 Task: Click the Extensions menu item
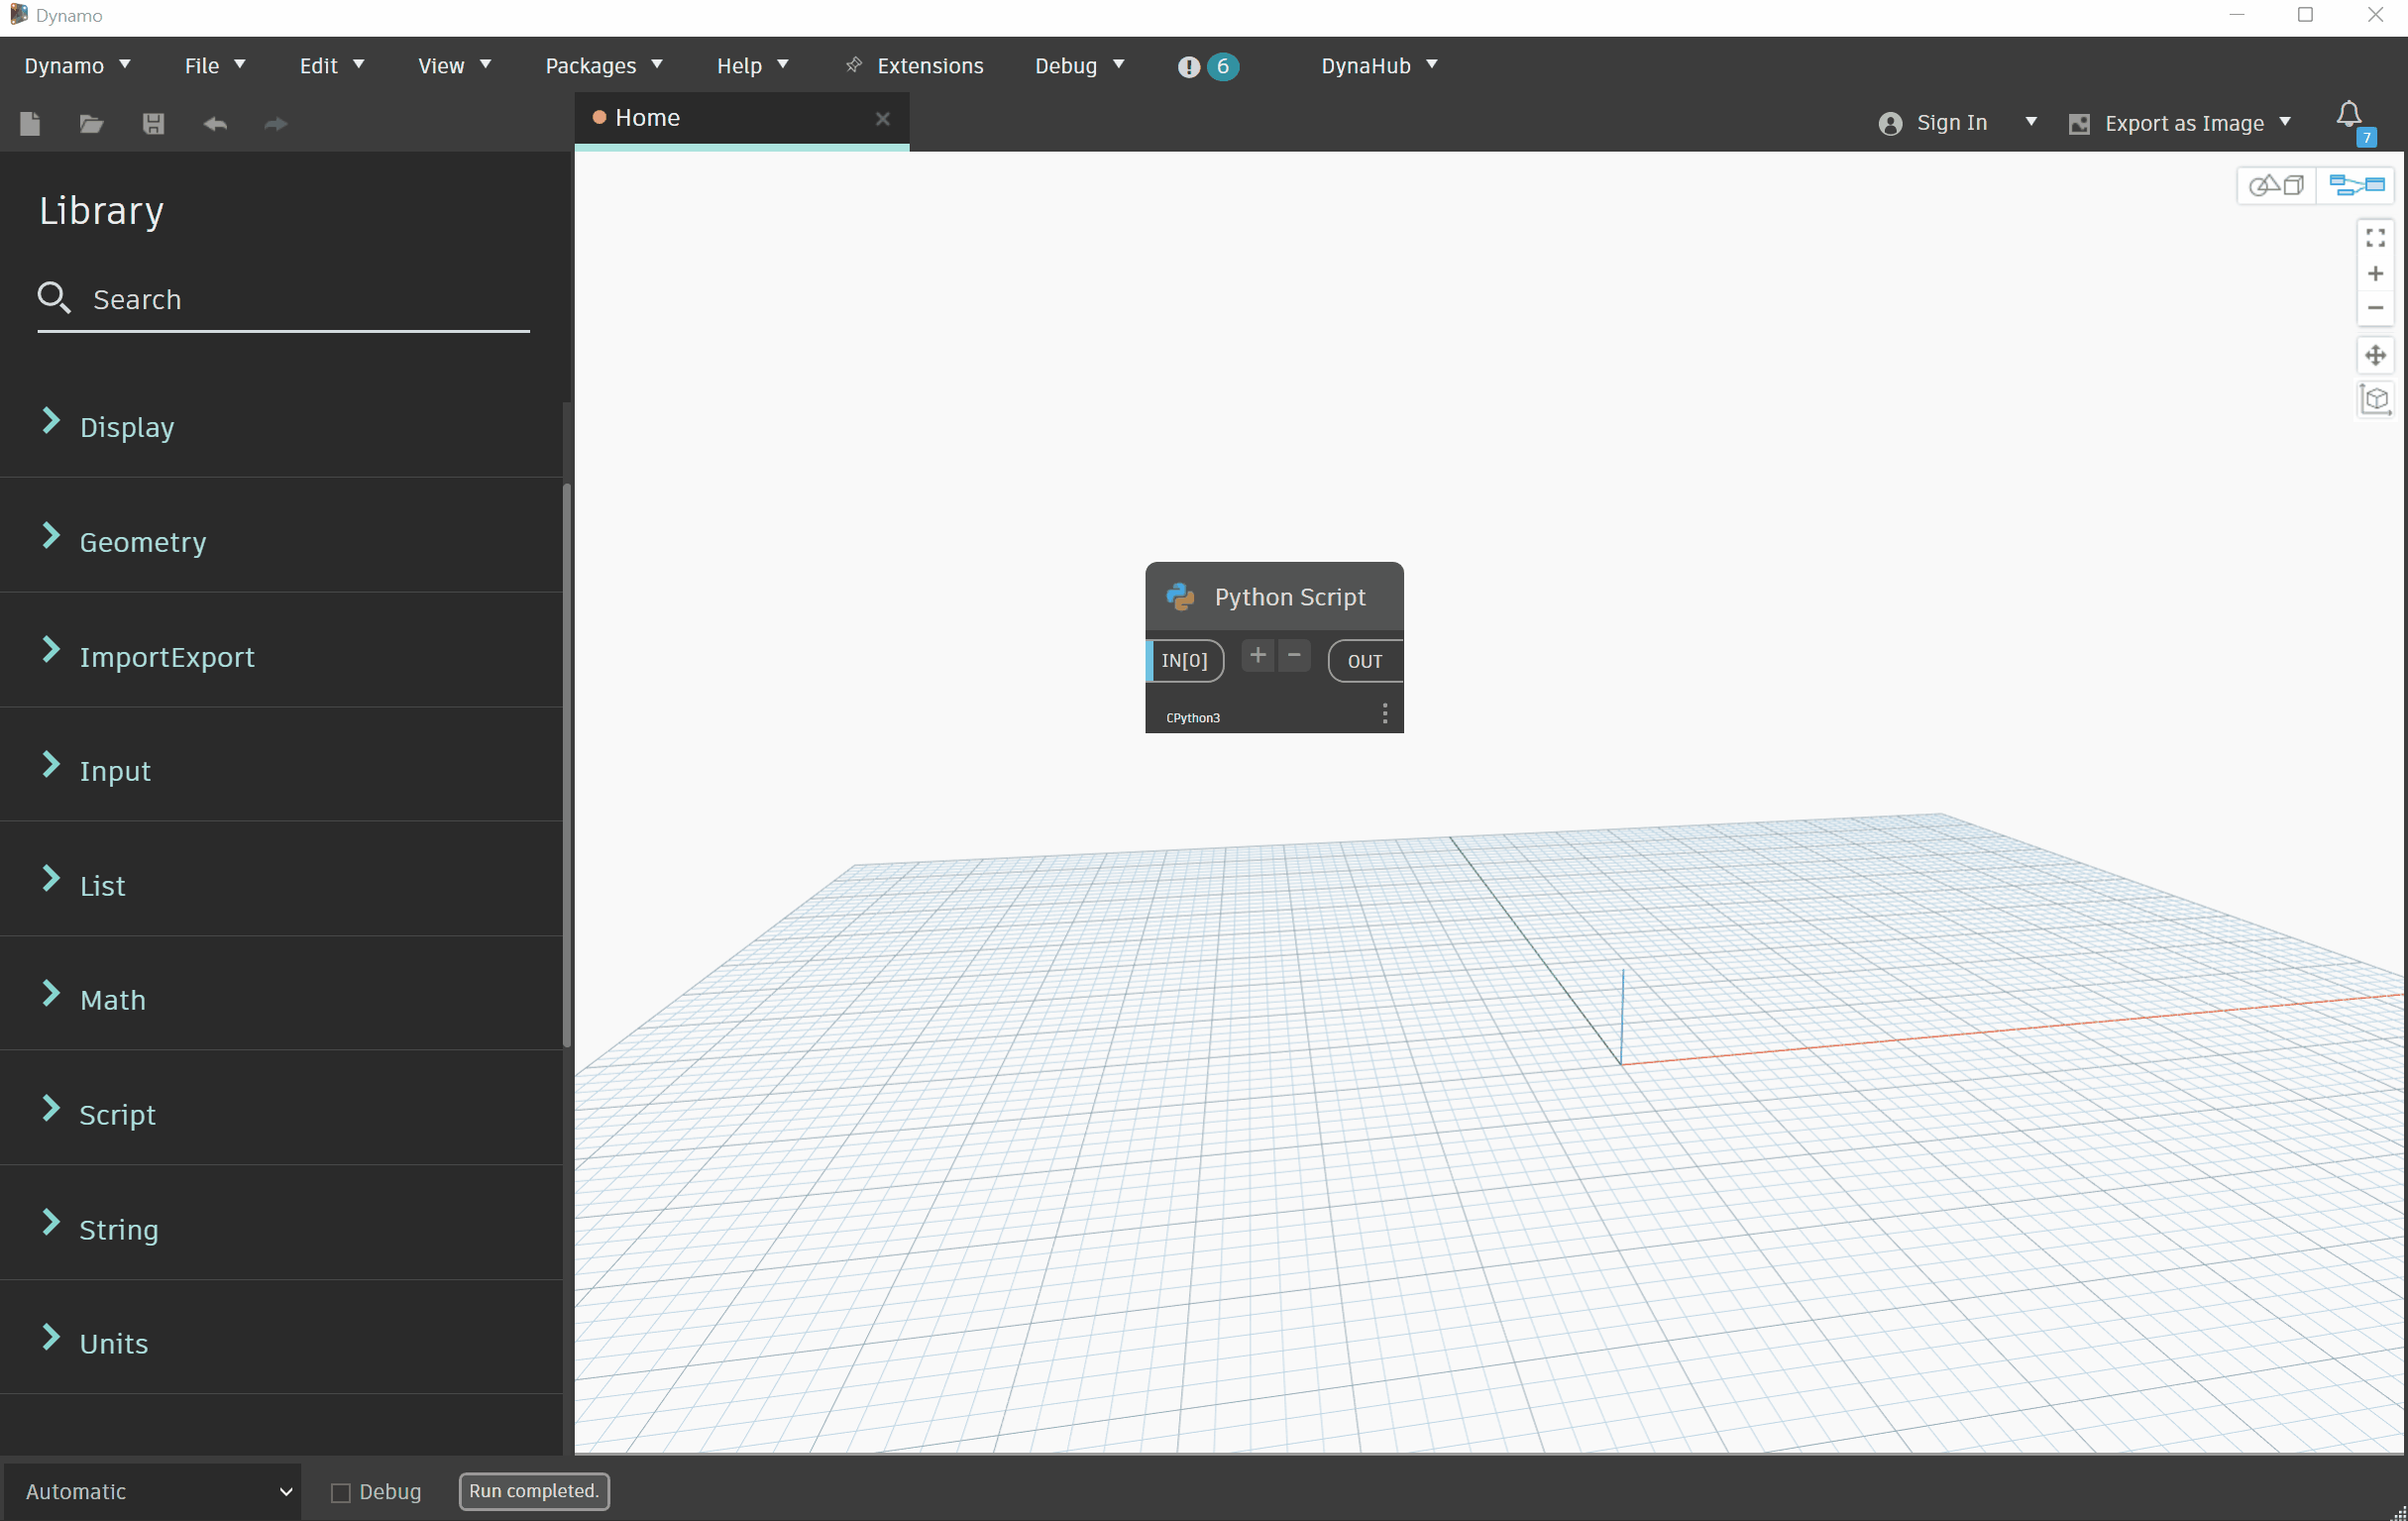[x=914, y=66]
